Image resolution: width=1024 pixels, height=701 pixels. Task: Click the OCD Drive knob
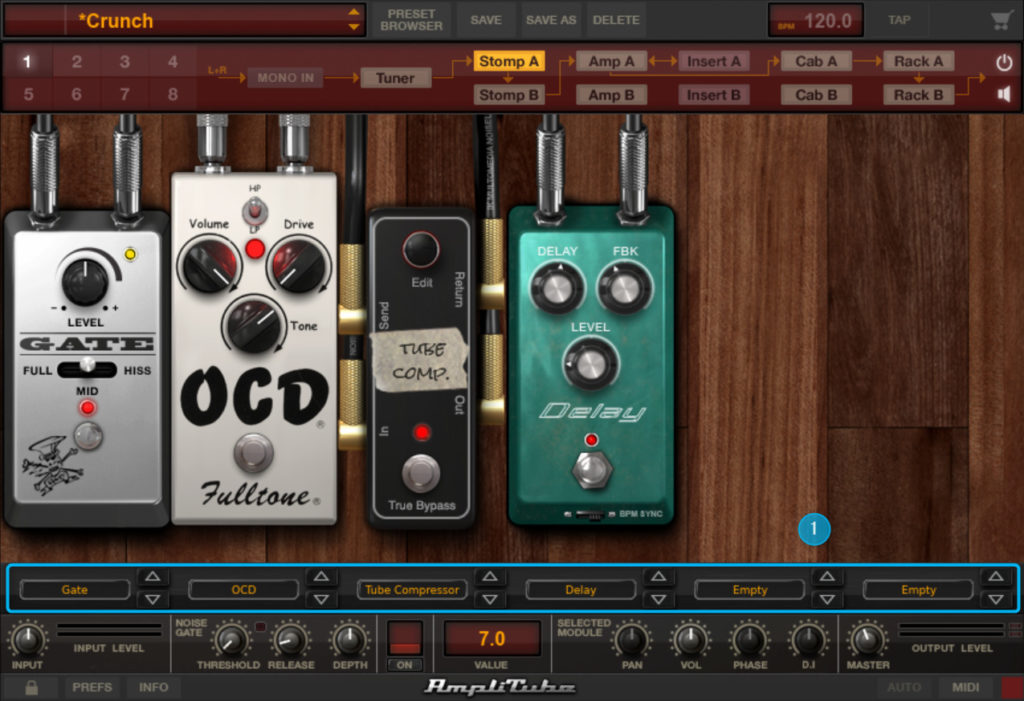click(x=298, y=265)
